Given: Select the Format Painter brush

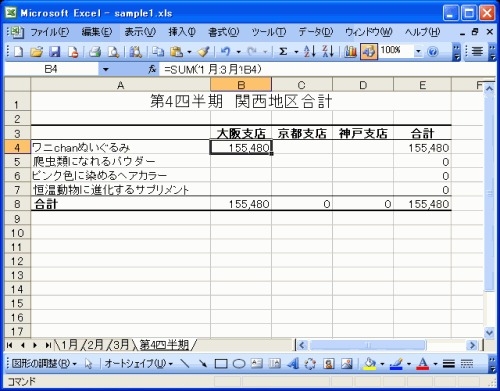Looking at the screenshot, I should (x=203, y=52).
